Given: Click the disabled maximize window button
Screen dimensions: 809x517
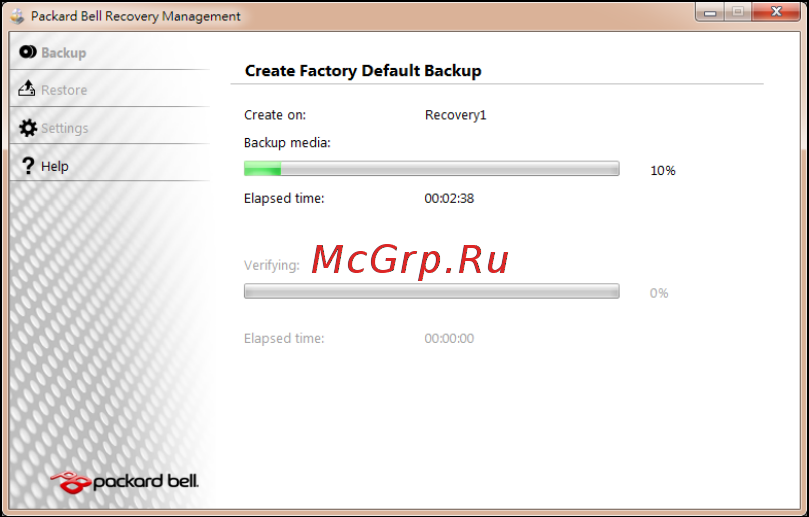Looking at the screenshot, I should click(738, 12).
